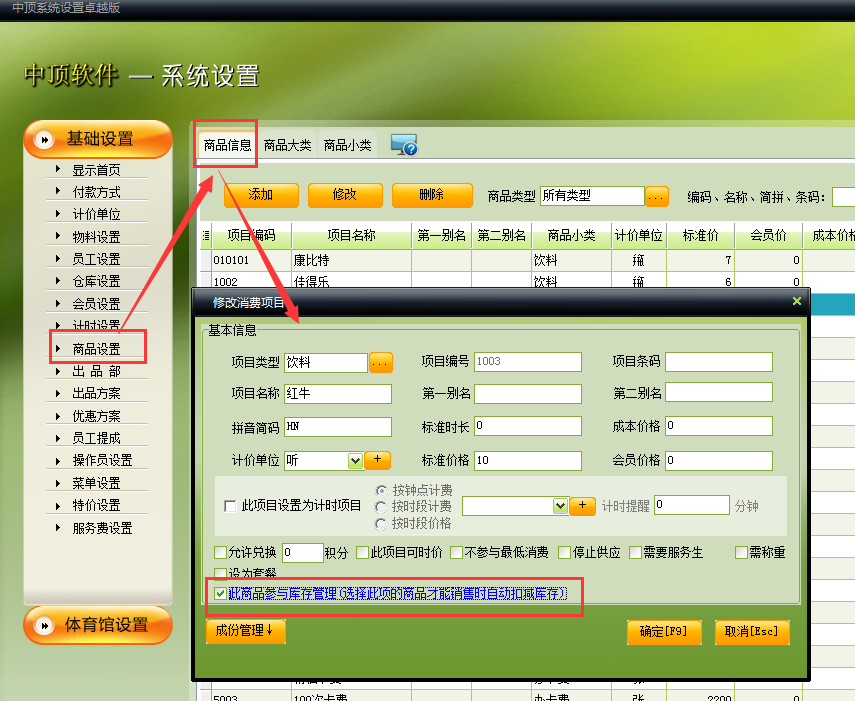Open timing scheme dropdown list

tap(560, 506)
